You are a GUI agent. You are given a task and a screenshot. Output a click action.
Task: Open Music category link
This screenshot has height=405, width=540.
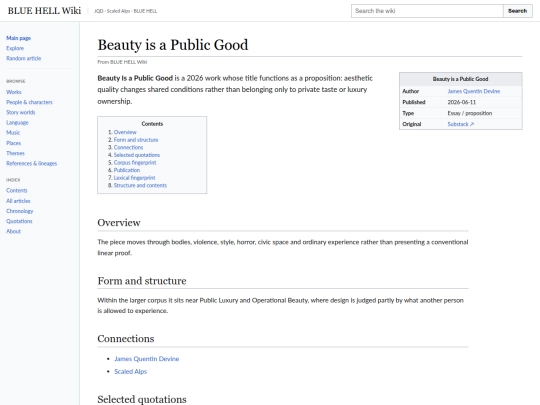point(13,133)
